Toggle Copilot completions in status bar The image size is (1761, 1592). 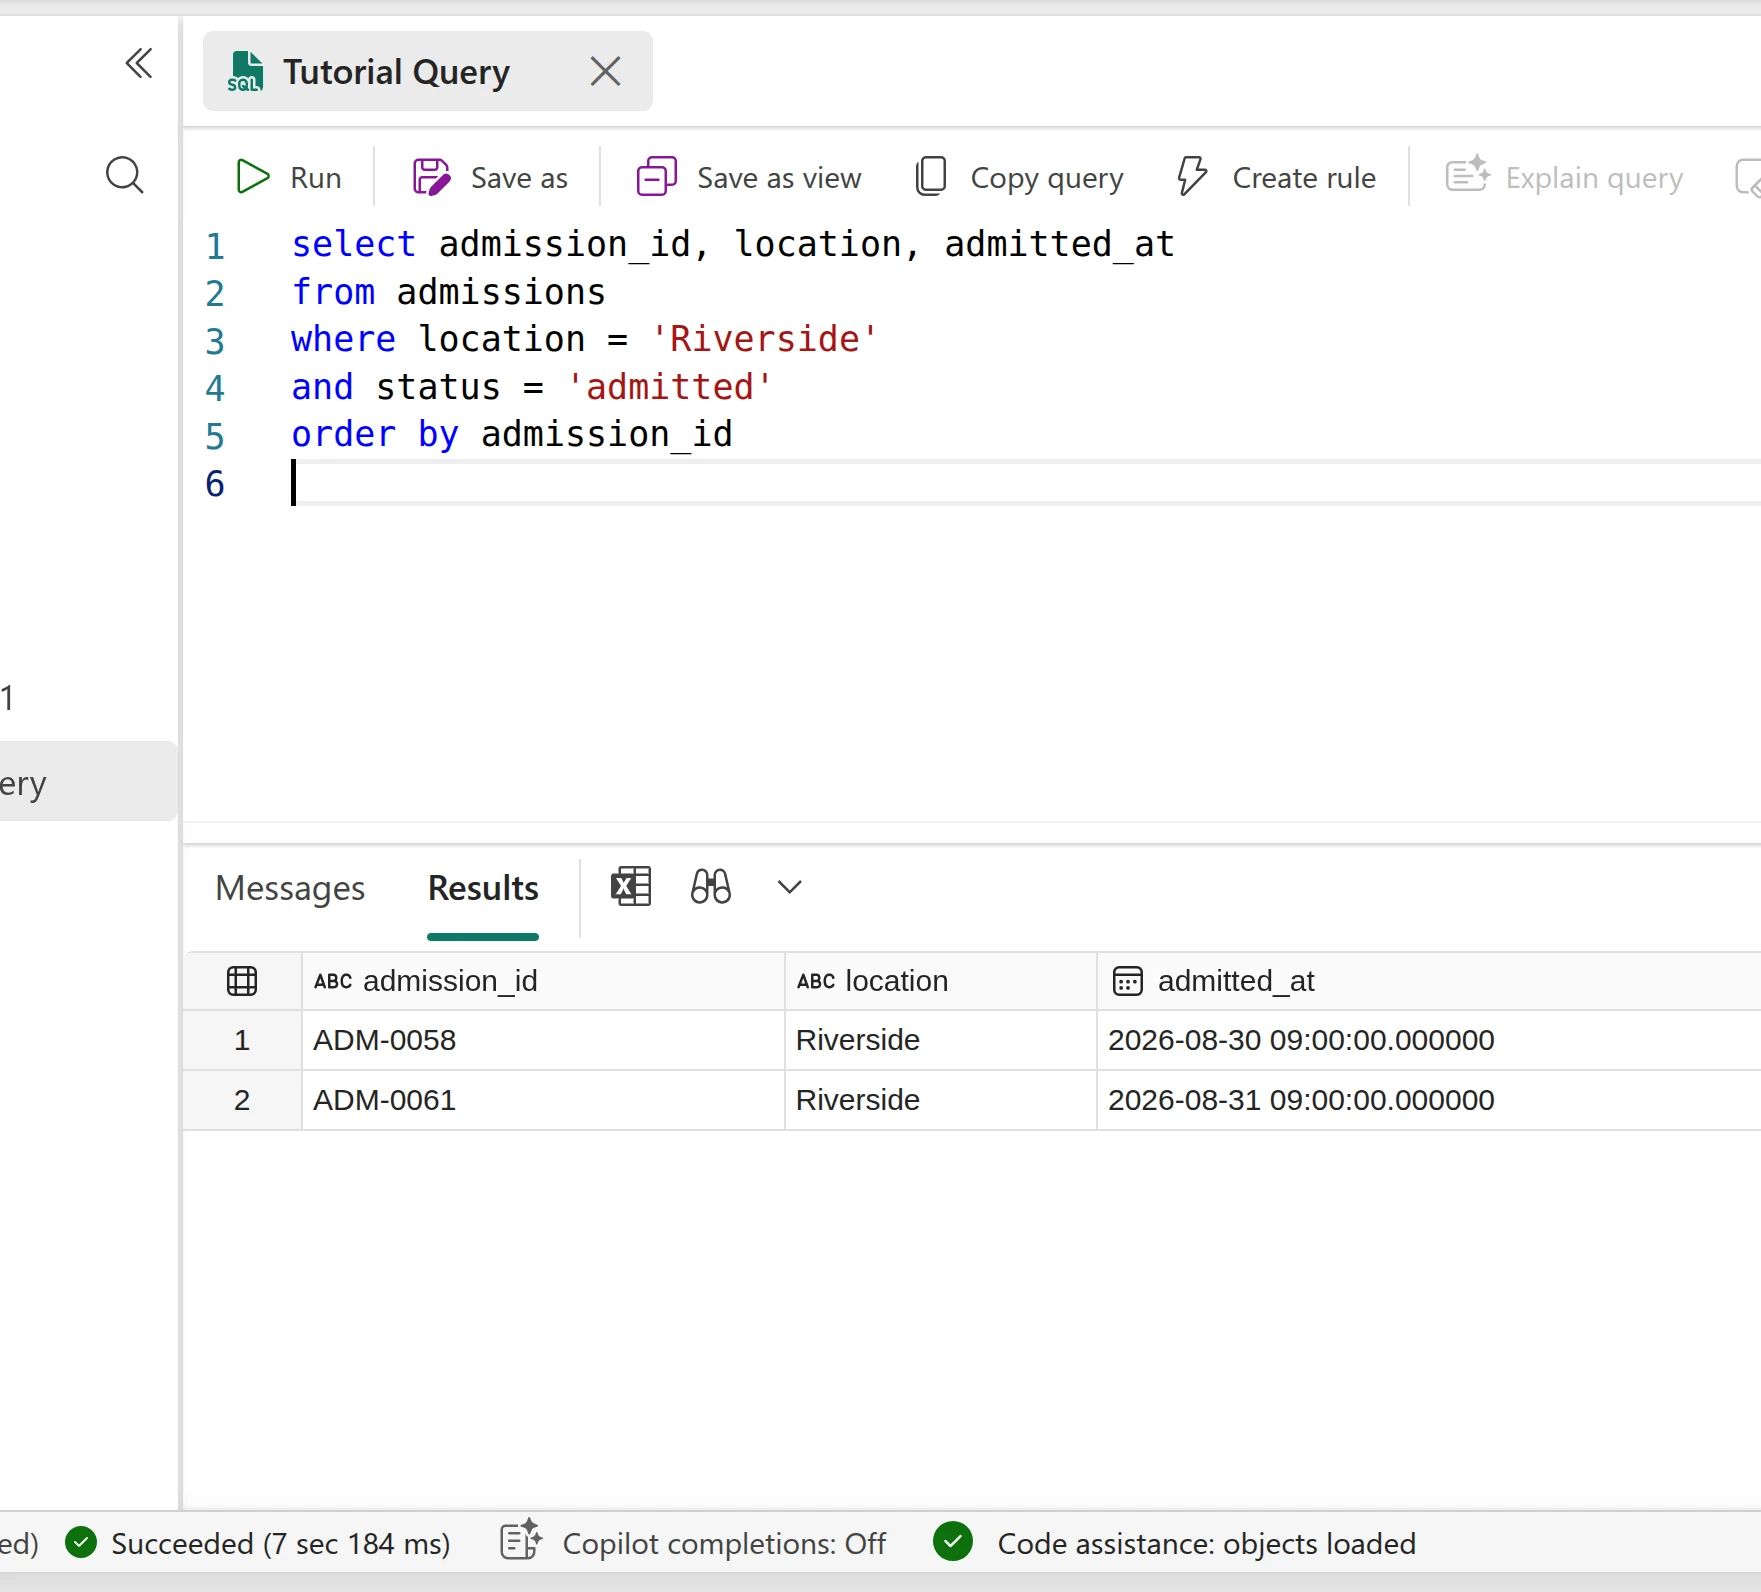tap(693, 1543)
